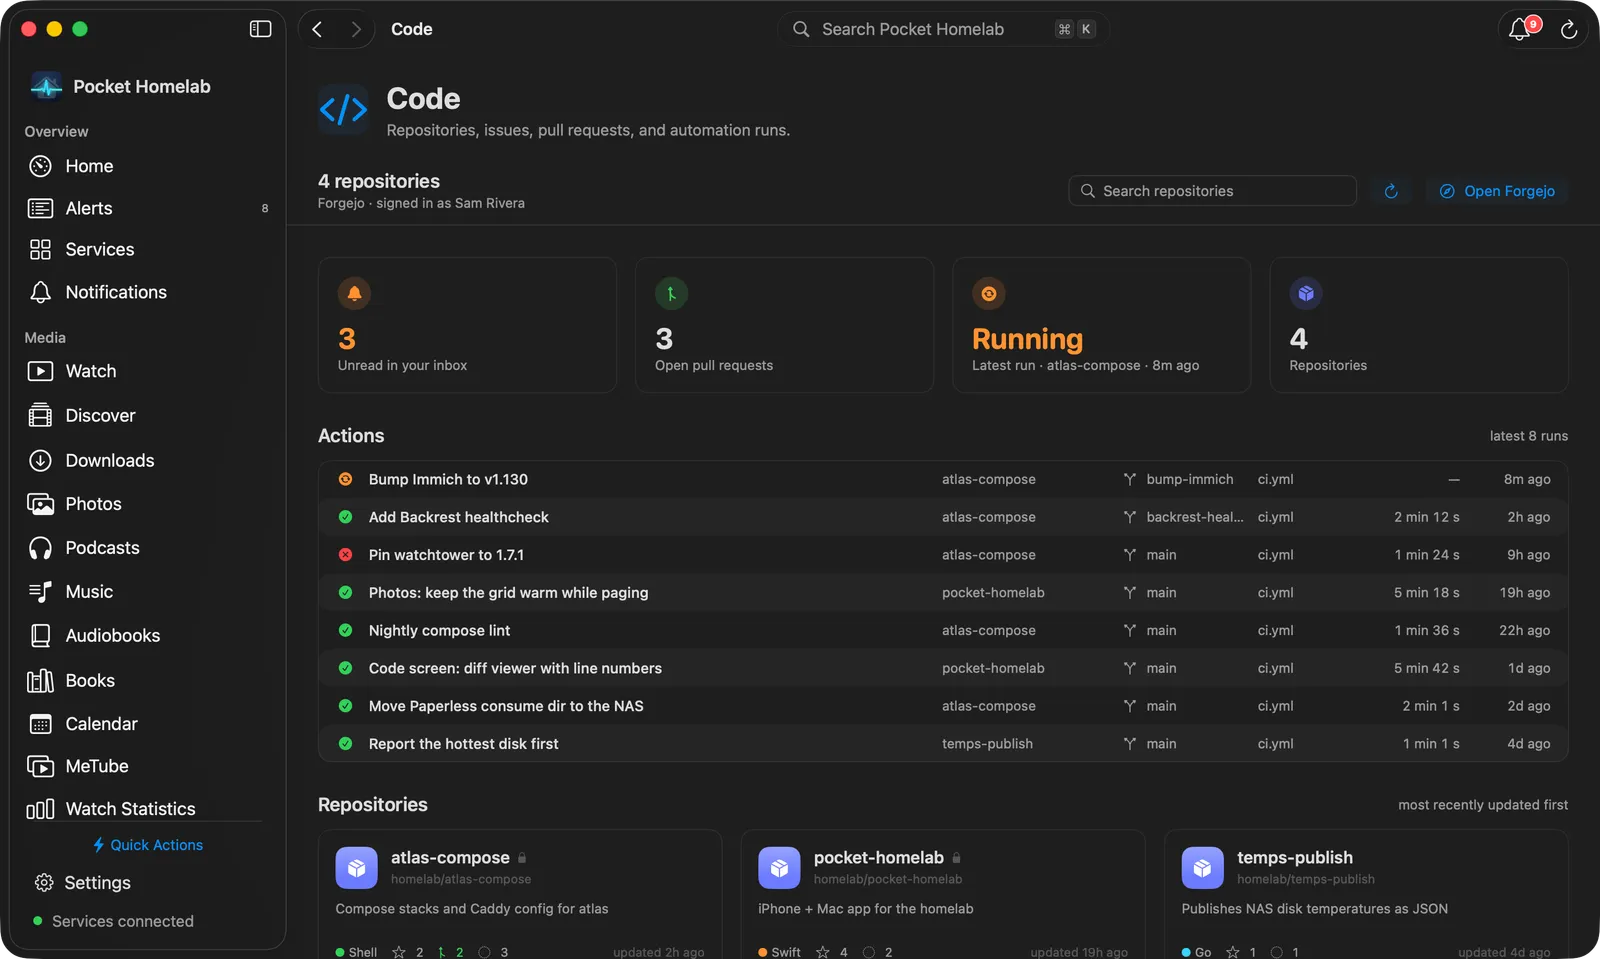Click the Downloads icon in sidebar

coord(40,460)
